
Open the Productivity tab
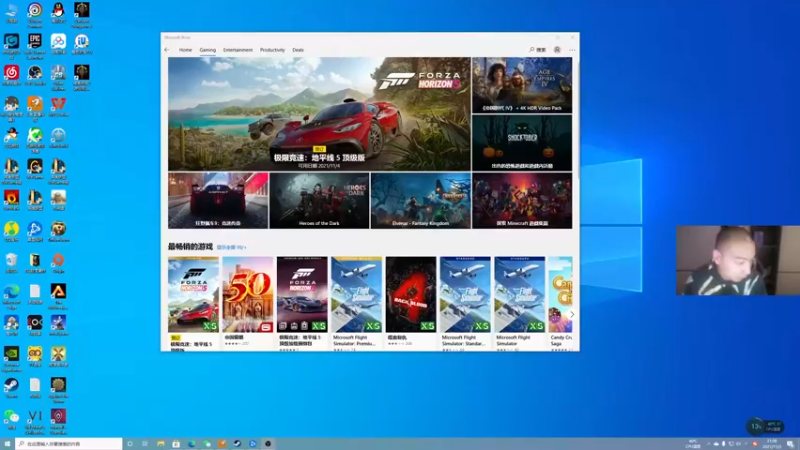(272, 50)
